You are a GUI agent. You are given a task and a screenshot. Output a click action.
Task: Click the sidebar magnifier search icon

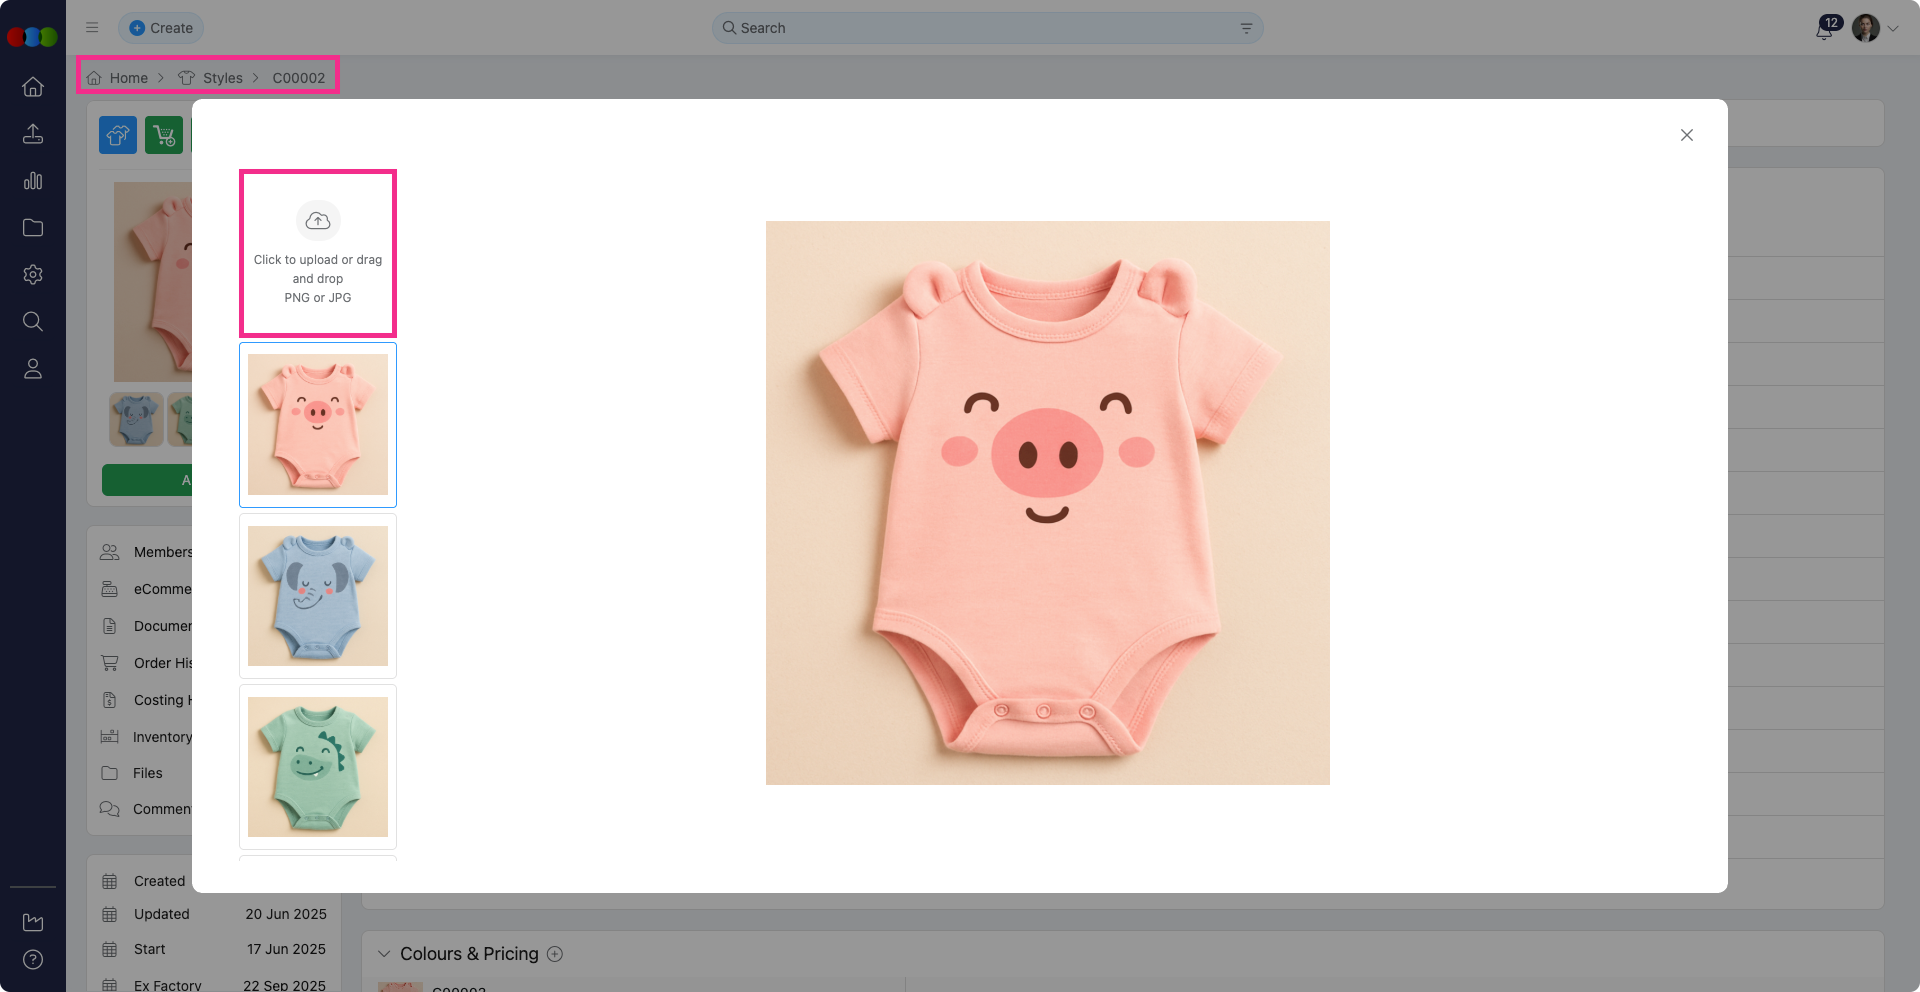coord(33,321)
